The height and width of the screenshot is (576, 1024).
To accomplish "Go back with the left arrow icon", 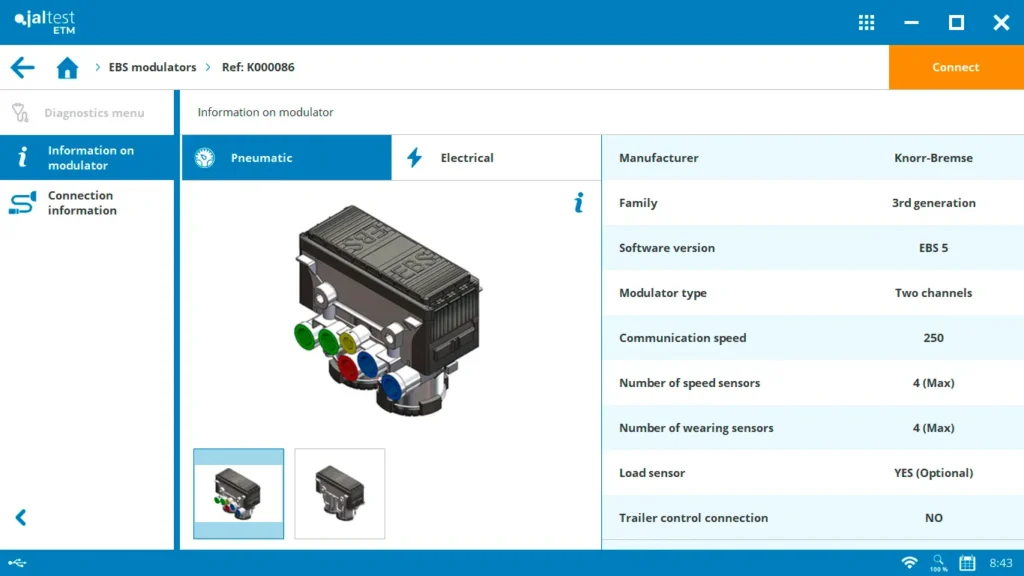I will coord(22,67).
